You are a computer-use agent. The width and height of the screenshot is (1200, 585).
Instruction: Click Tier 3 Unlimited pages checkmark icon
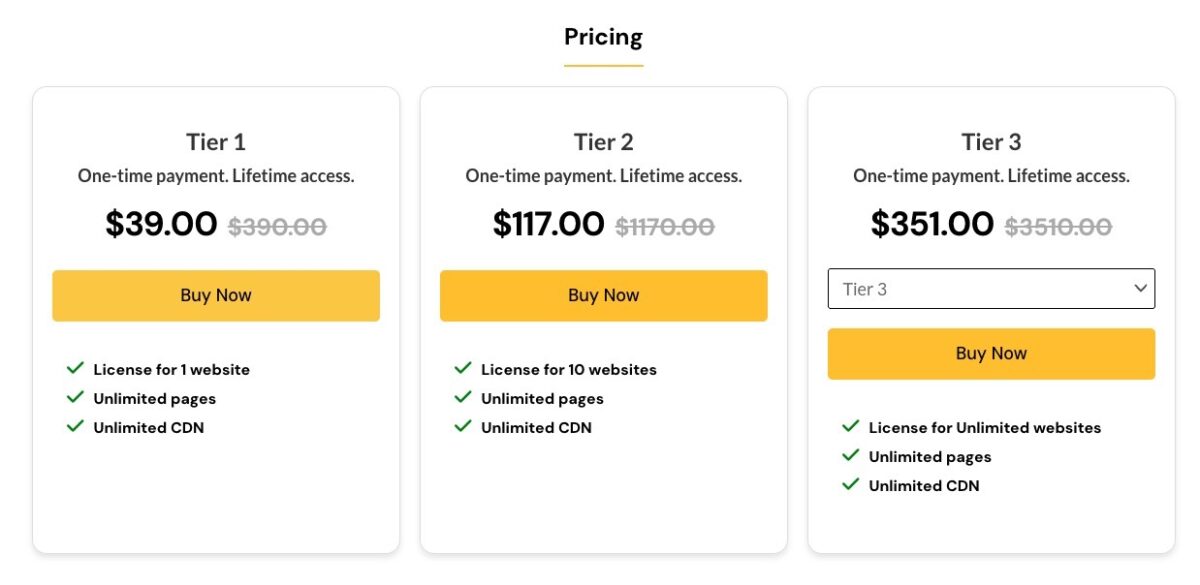point(851,456)
